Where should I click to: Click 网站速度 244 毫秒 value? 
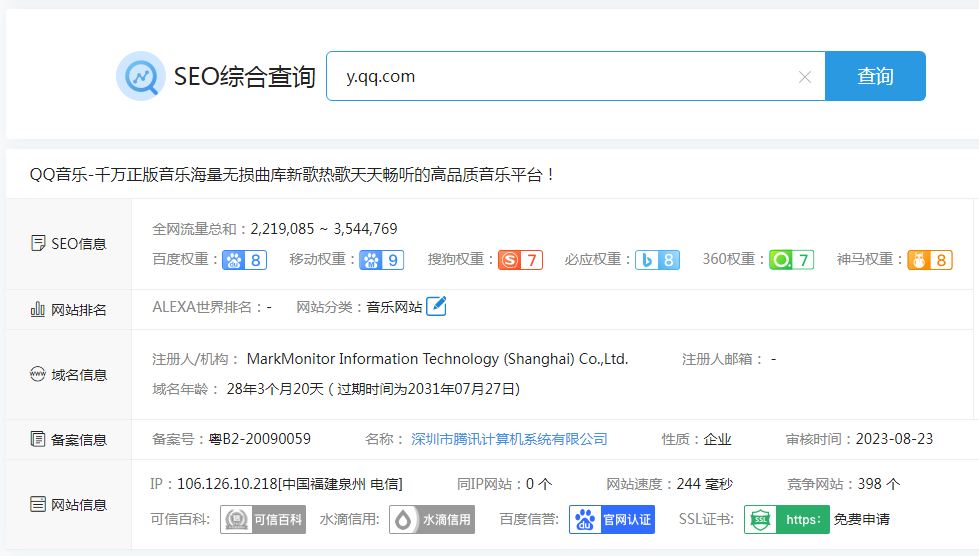click(x=704, y=484)
